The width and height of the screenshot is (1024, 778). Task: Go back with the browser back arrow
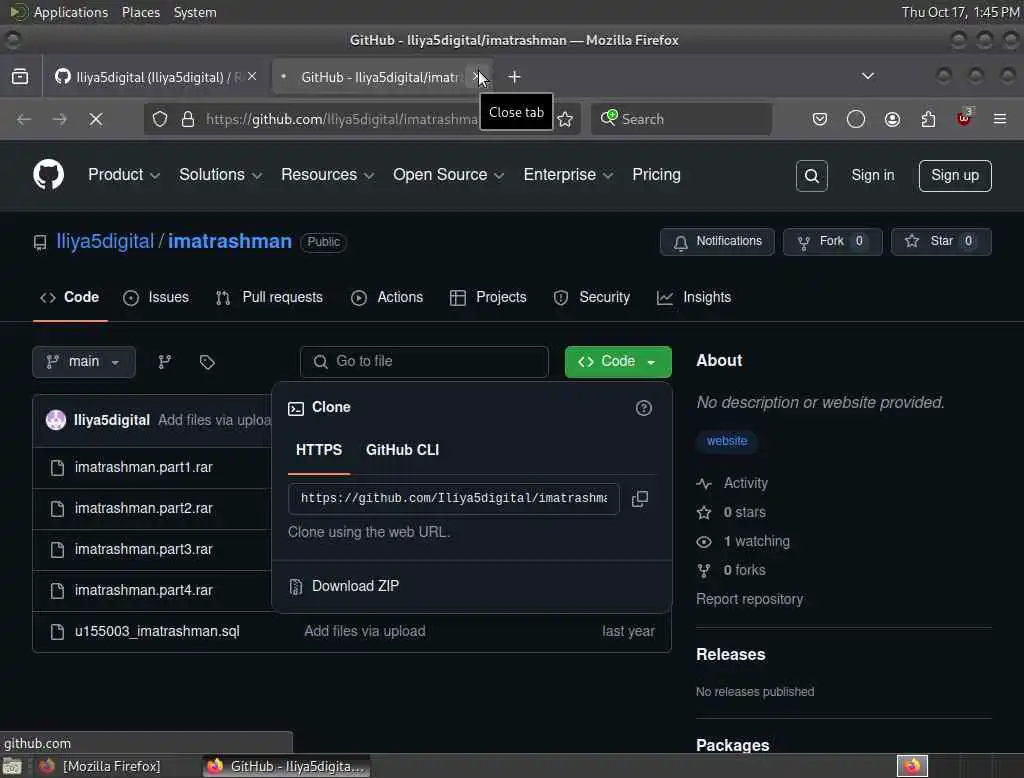[x=24, y=119]
